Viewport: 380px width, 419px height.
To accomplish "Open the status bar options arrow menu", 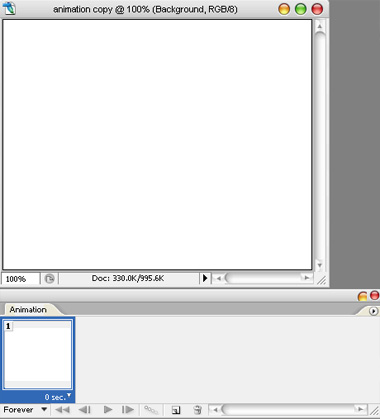I will click(205, 278).
